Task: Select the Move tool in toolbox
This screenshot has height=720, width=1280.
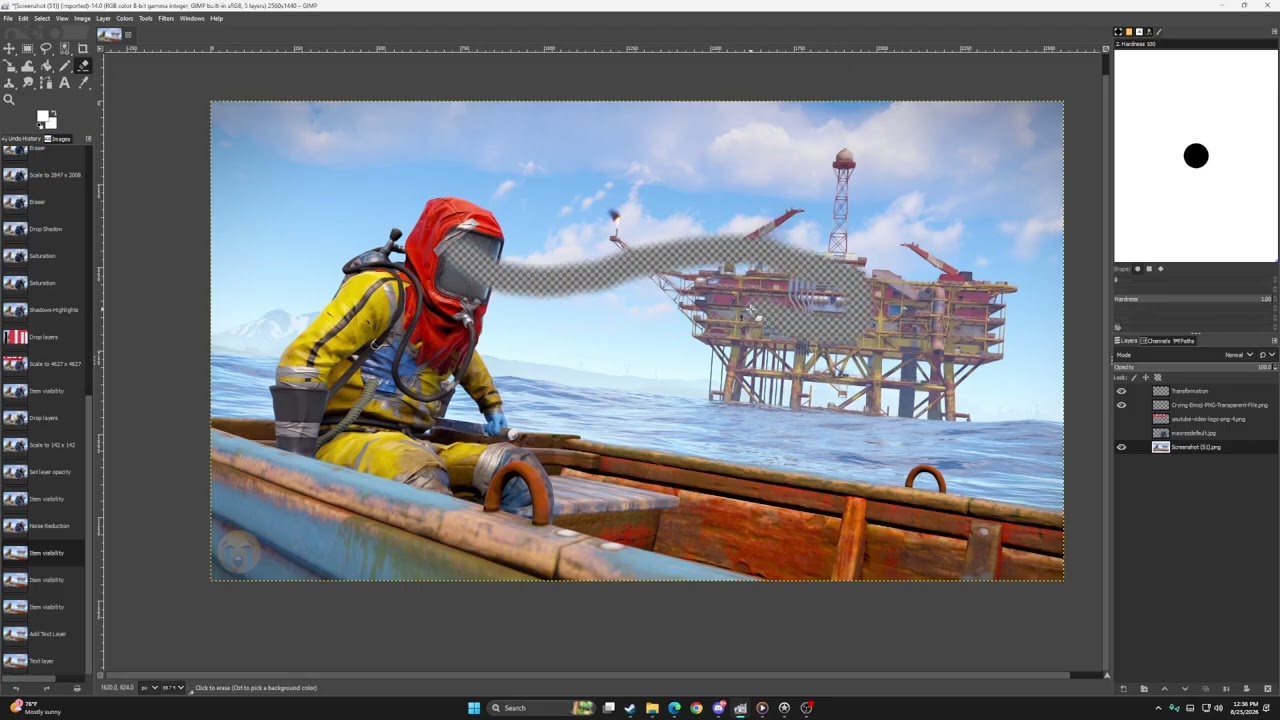Action: pyautogui.click(x=9, y=48)
